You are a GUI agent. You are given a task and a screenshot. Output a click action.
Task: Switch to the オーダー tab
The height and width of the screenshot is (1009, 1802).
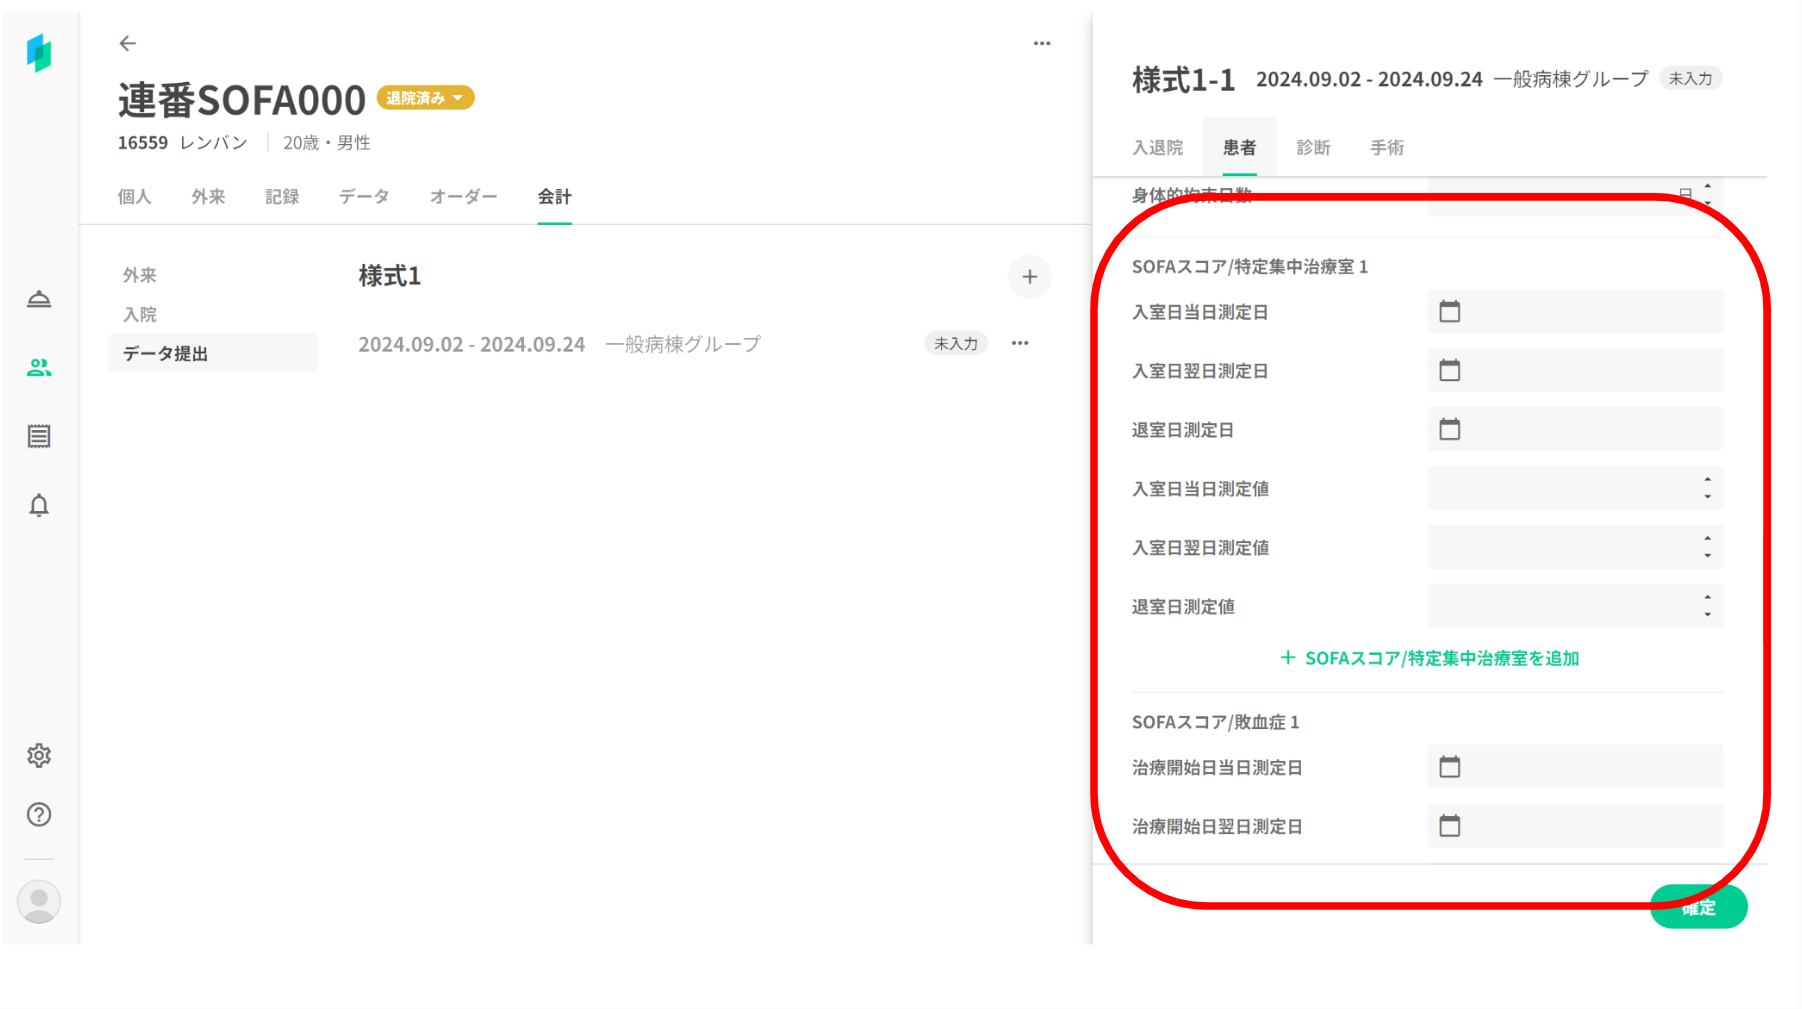click(463, 197)
